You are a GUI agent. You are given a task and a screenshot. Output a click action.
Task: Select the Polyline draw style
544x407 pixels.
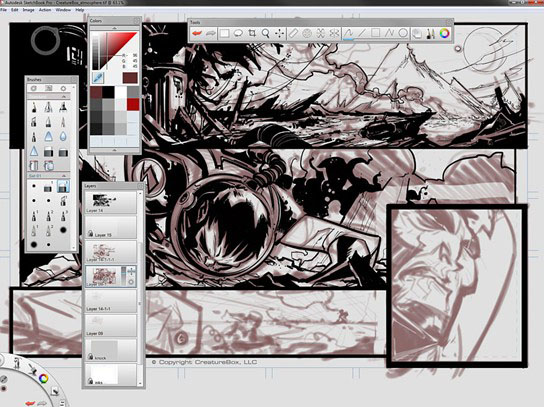pos(389,33)
